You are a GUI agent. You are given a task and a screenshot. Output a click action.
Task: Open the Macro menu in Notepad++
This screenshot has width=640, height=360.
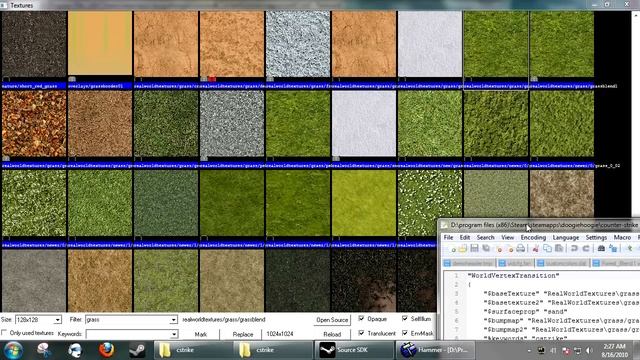[x=622, y=238]
